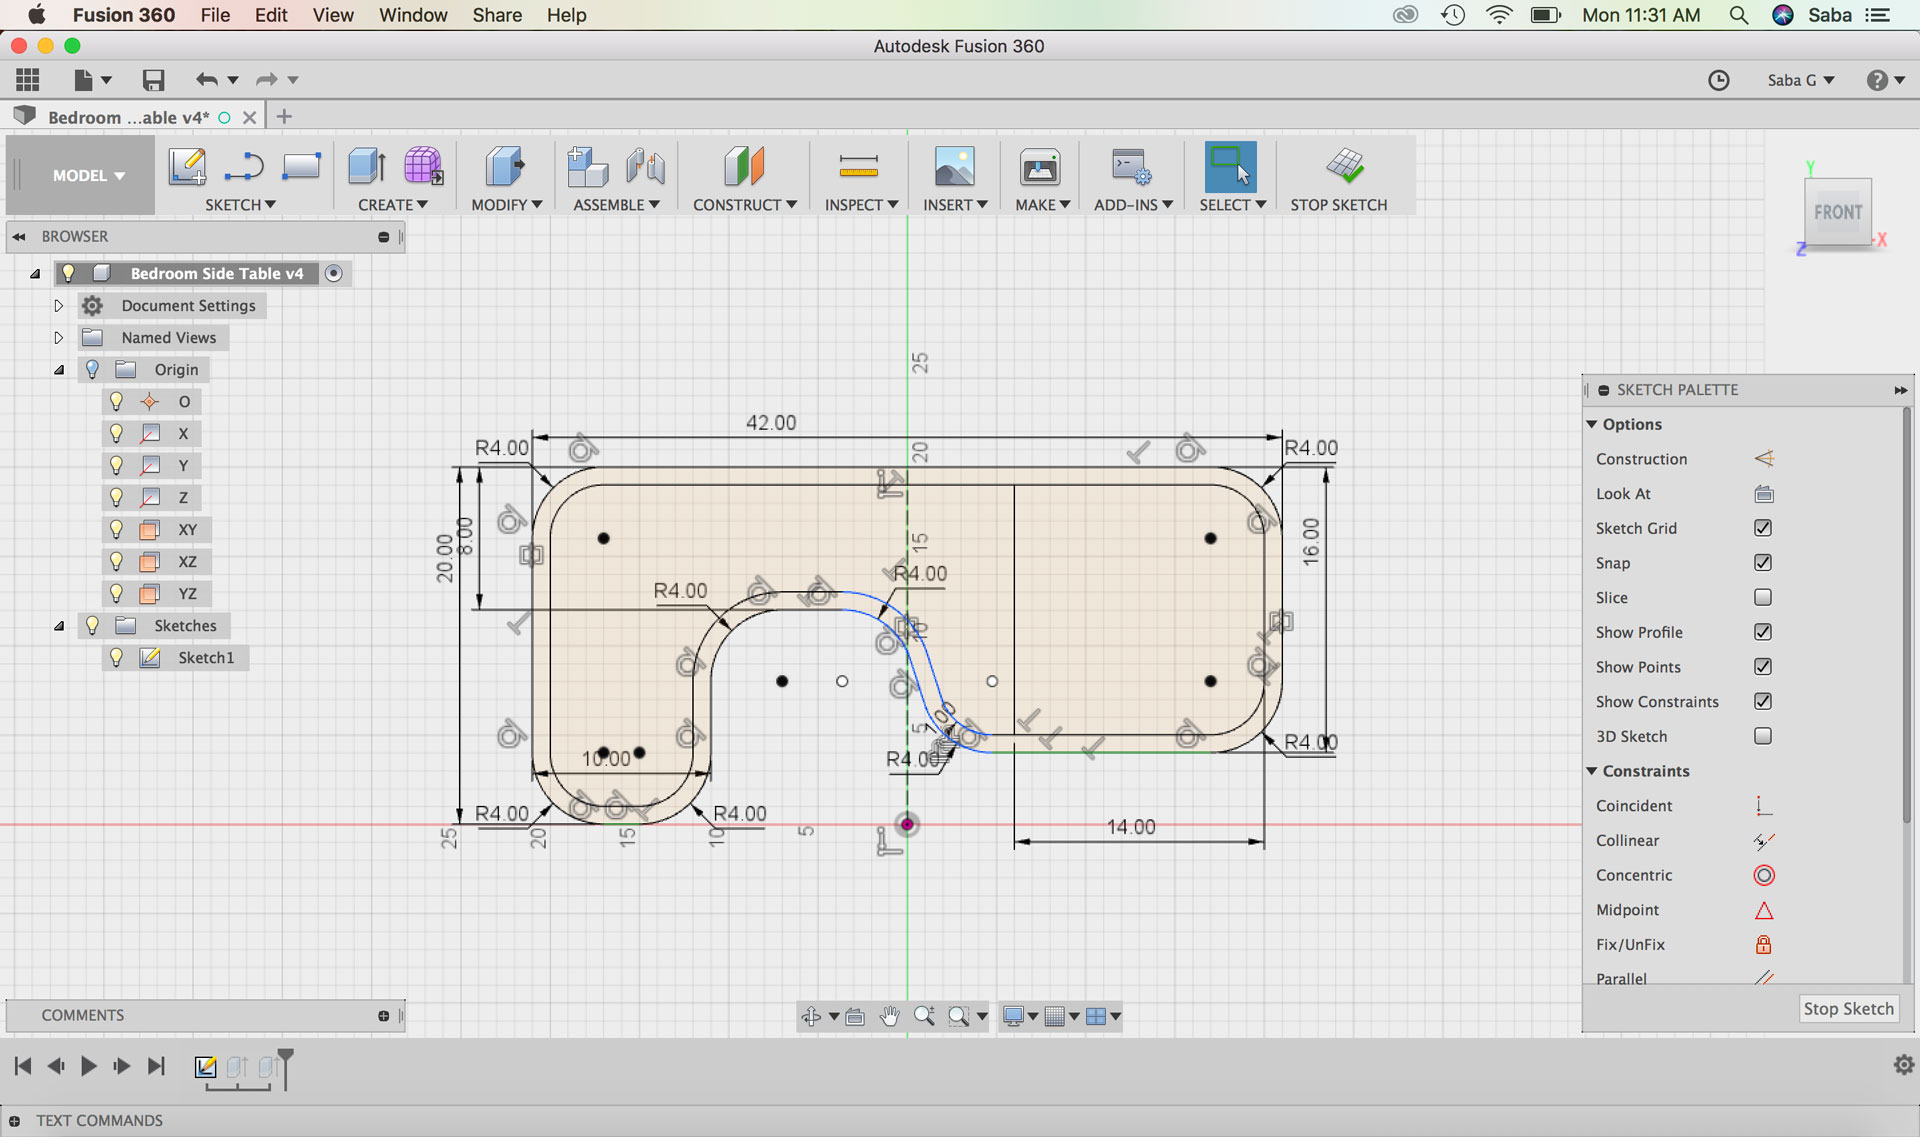
Task: Open the Window menu in menu bar
Action: point(412,15)
